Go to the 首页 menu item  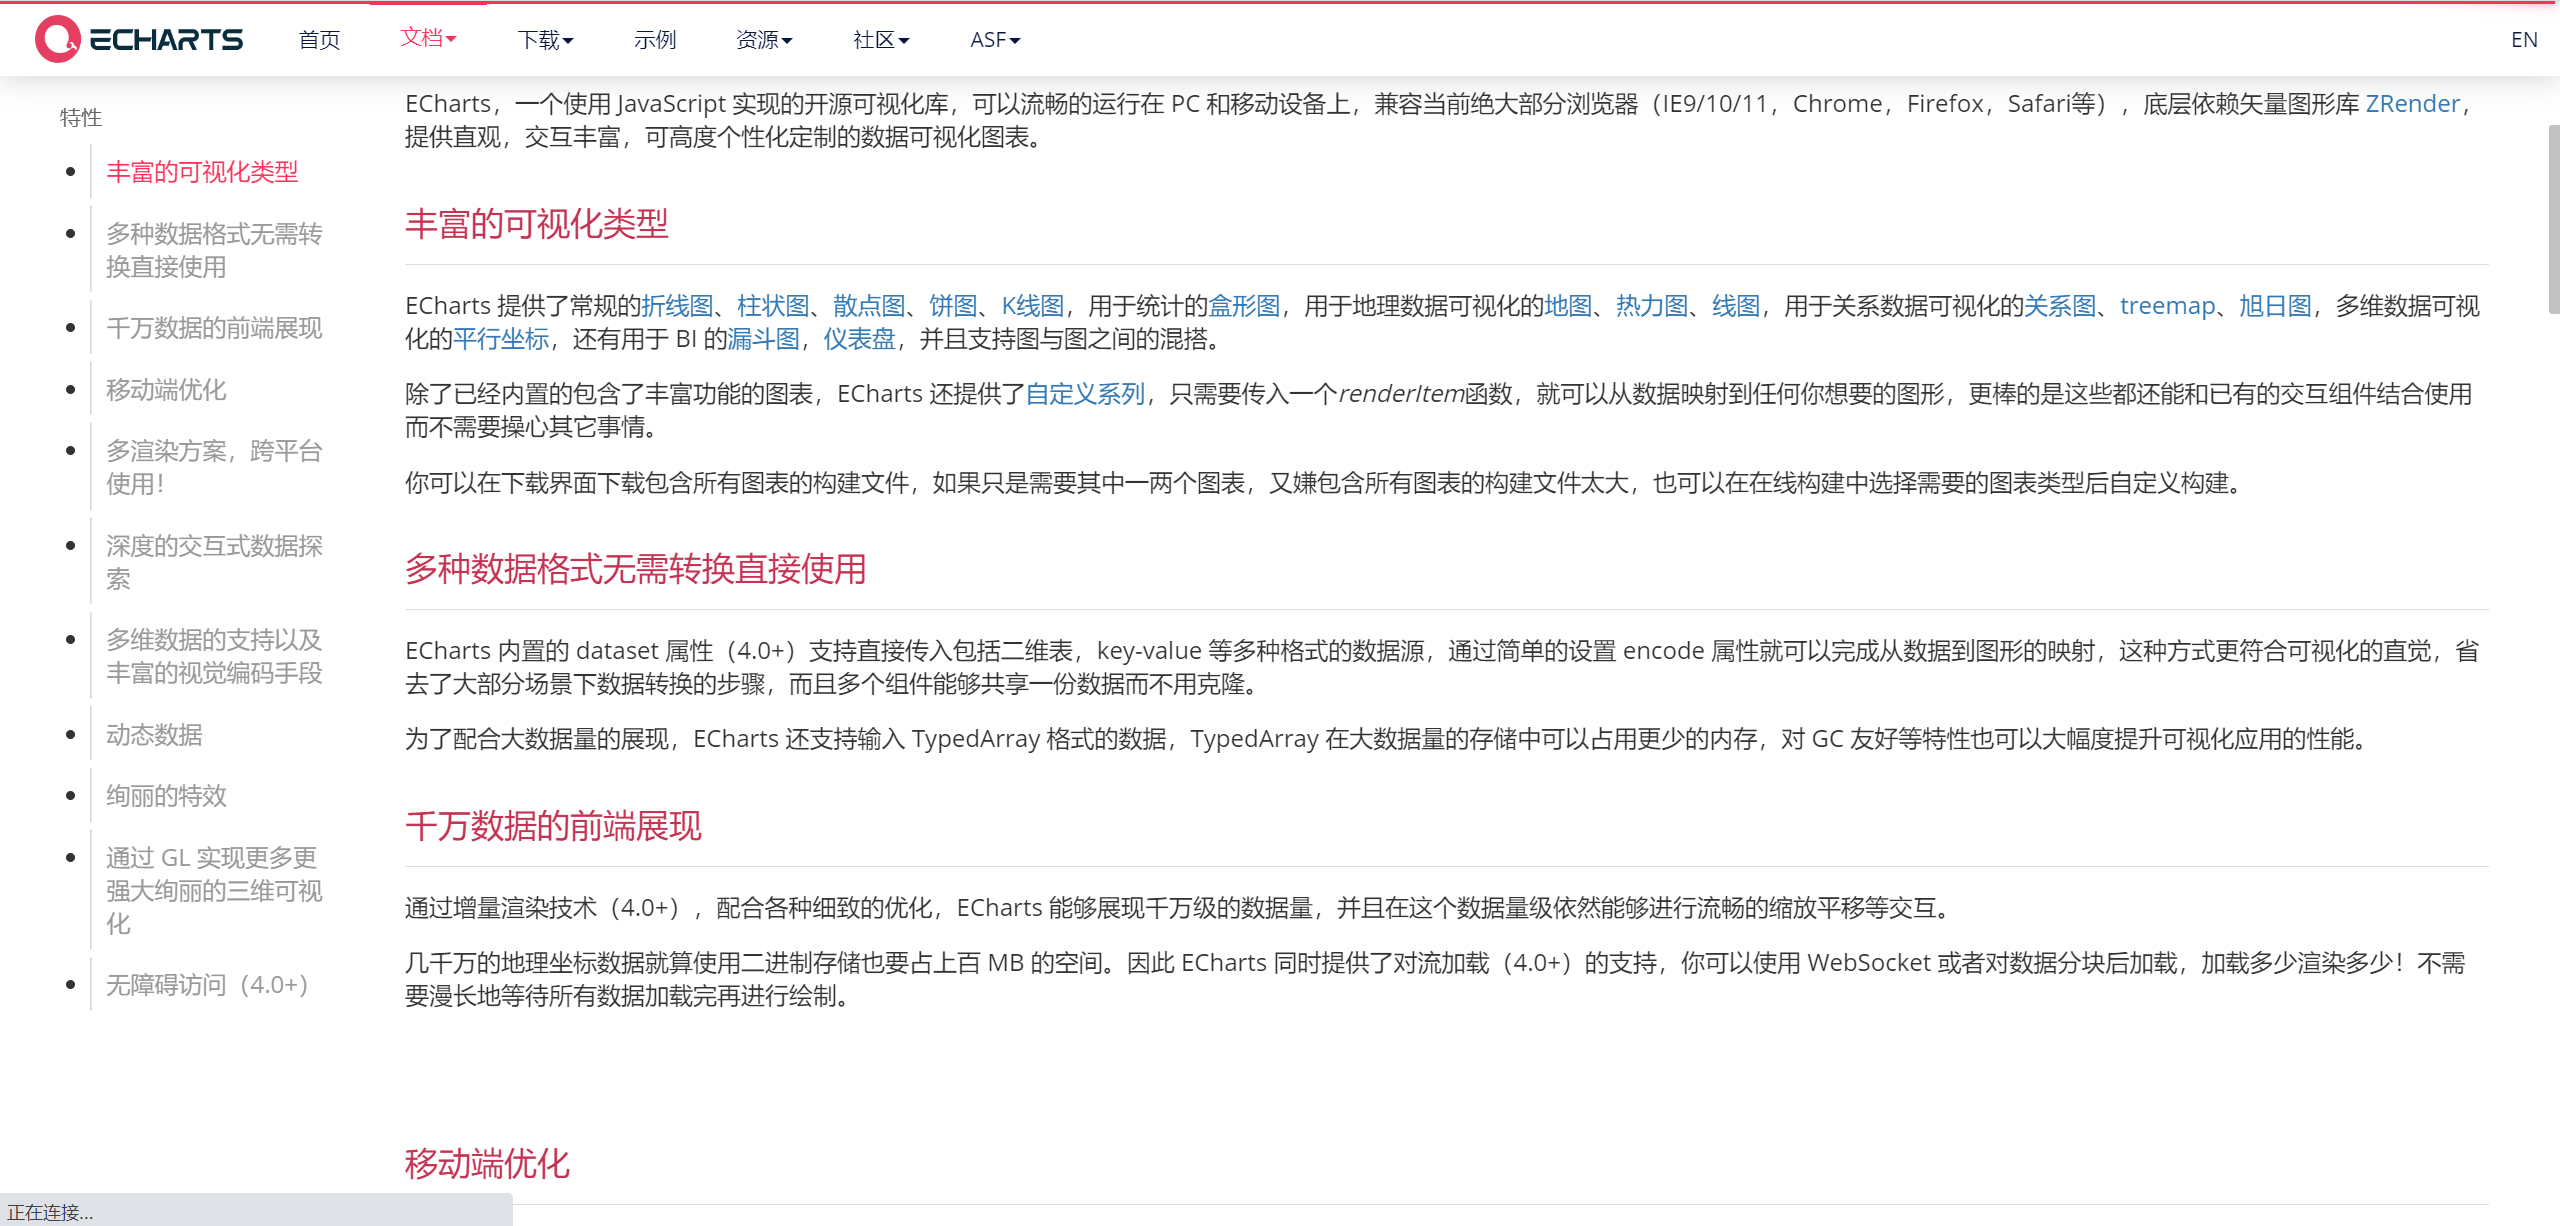[319, 40]
